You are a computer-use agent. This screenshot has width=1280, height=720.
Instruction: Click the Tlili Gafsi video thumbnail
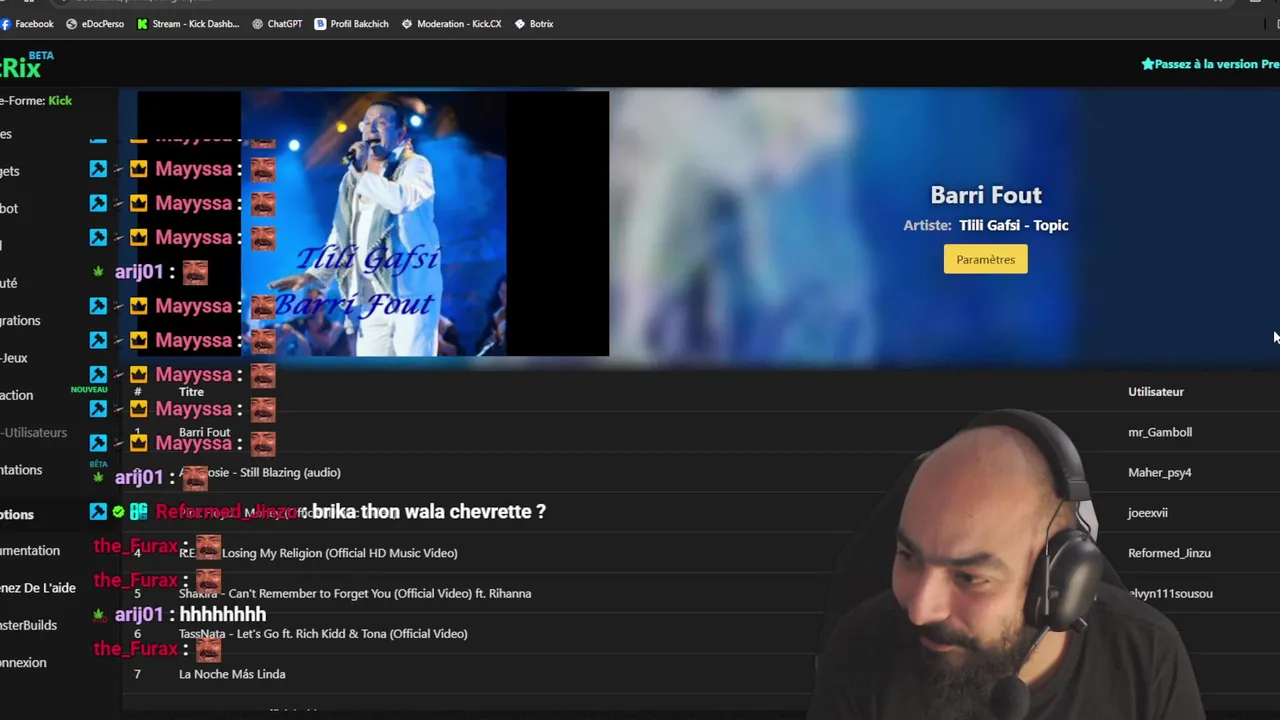point(373,224)
